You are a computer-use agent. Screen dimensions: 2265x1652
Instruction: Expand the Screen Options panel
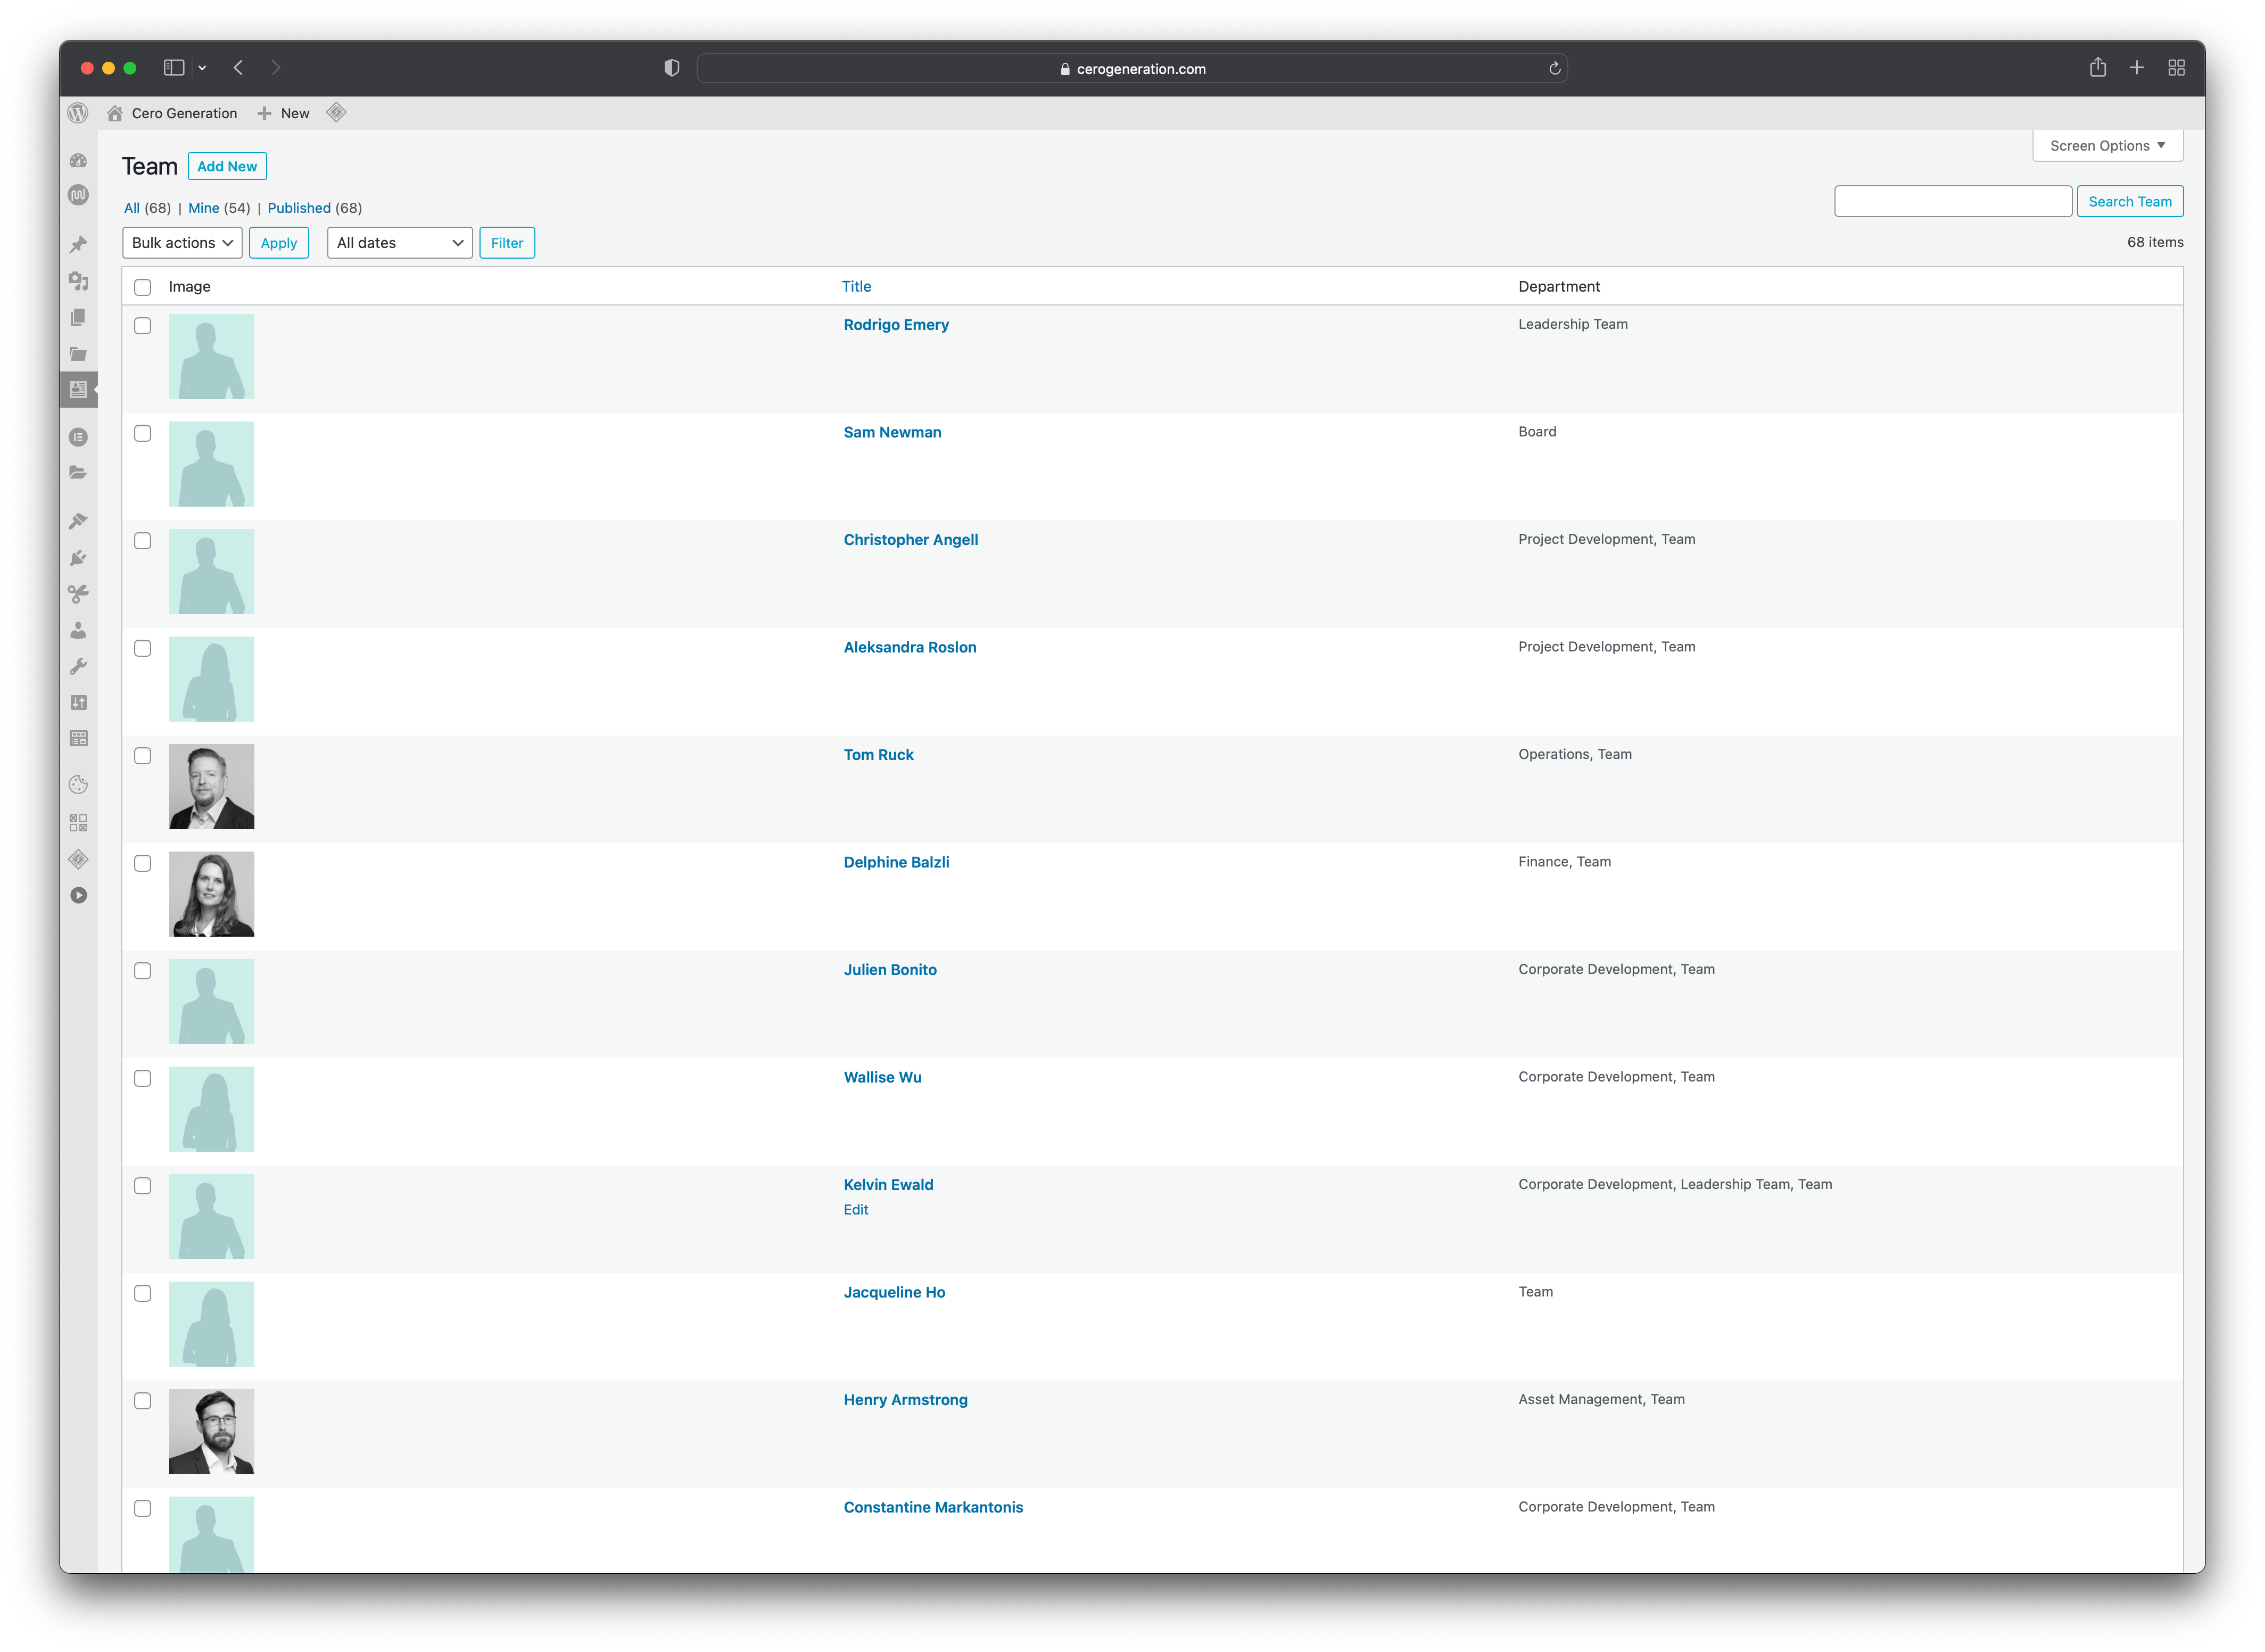coord(2107,146)
